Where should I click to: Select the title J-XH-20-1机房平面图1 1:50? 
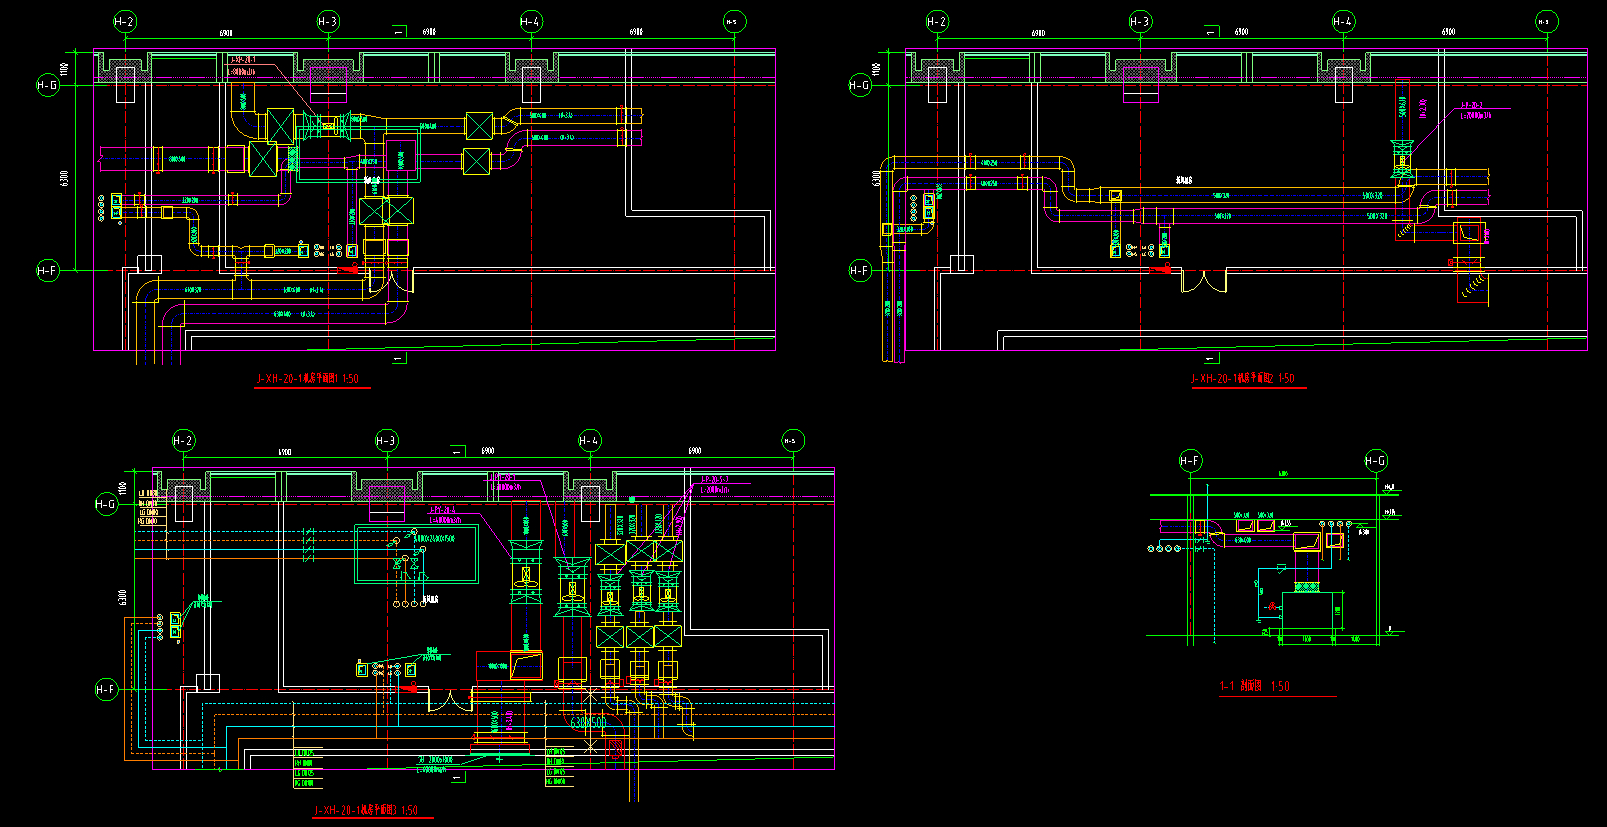point(307,379)
